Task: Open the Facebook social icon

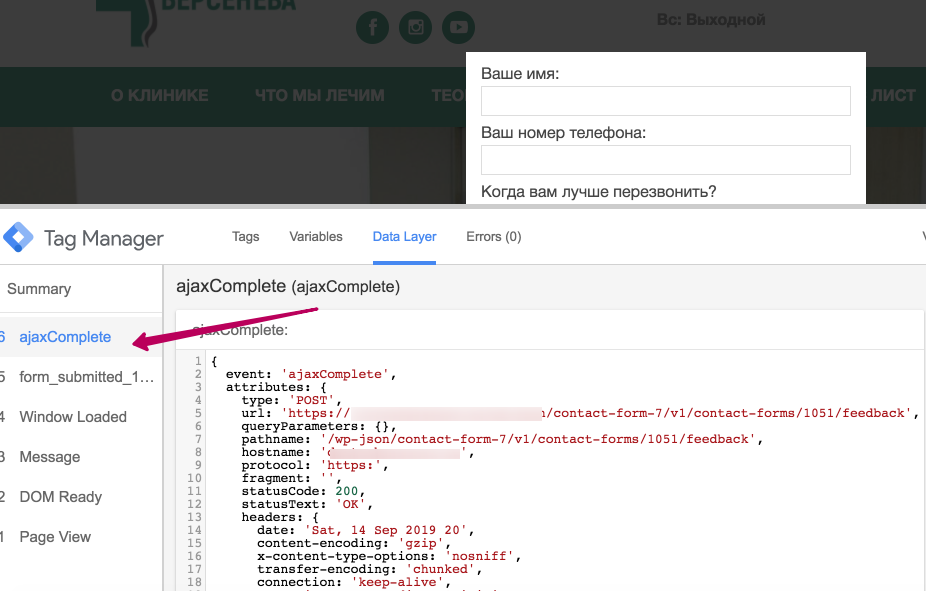Action: coord(373,27)
